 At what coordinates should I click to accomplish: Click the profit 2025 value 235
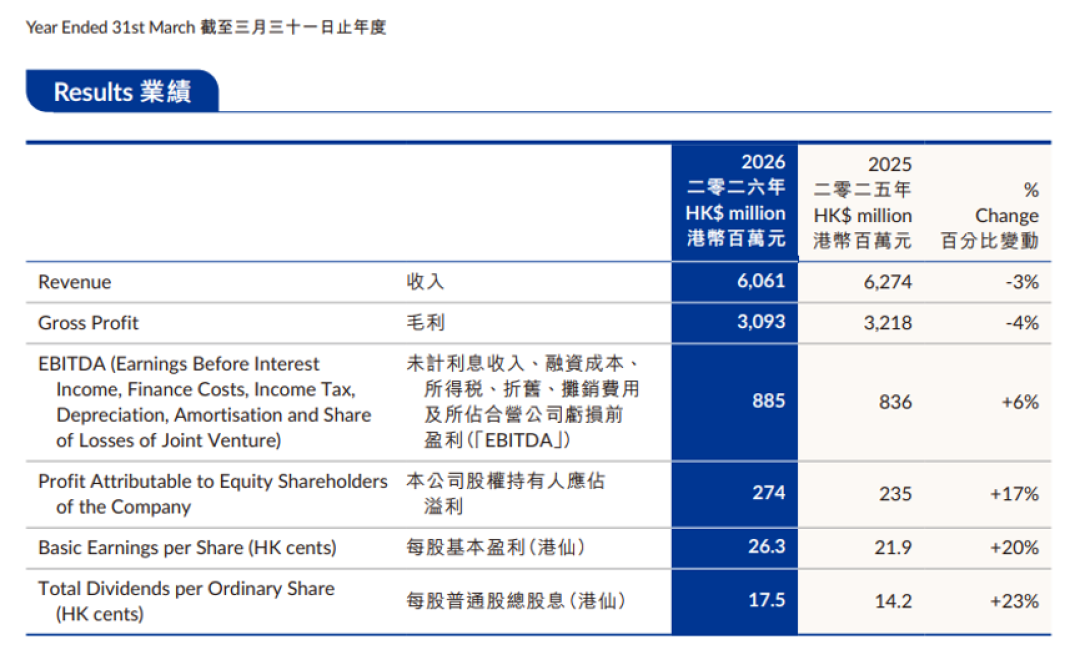[895, 494]
